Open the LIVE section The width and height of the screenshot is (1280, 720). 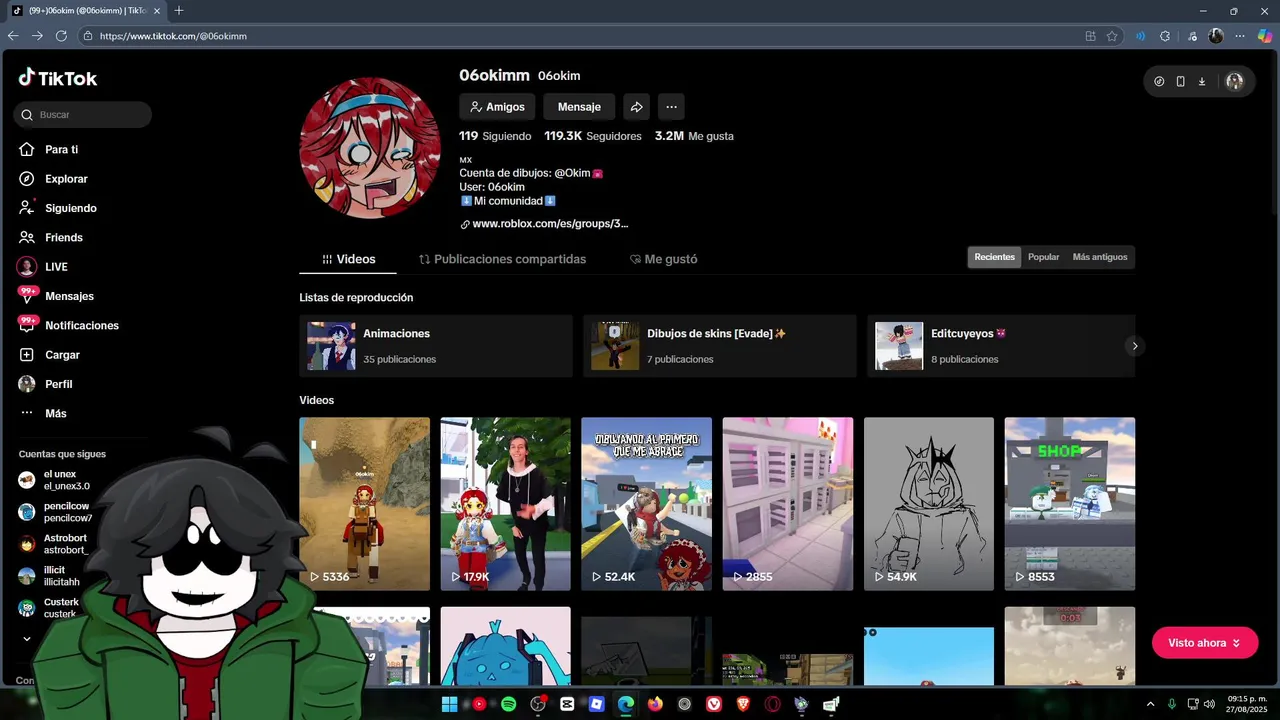(x=43, y=267)
